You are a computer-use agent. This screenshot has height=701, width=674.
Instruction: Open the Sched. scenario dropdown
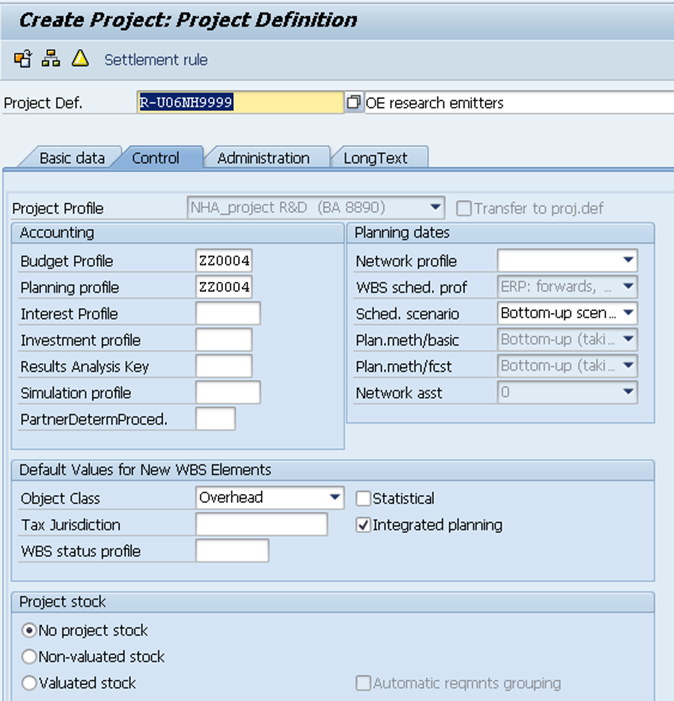tap(627, 313)
